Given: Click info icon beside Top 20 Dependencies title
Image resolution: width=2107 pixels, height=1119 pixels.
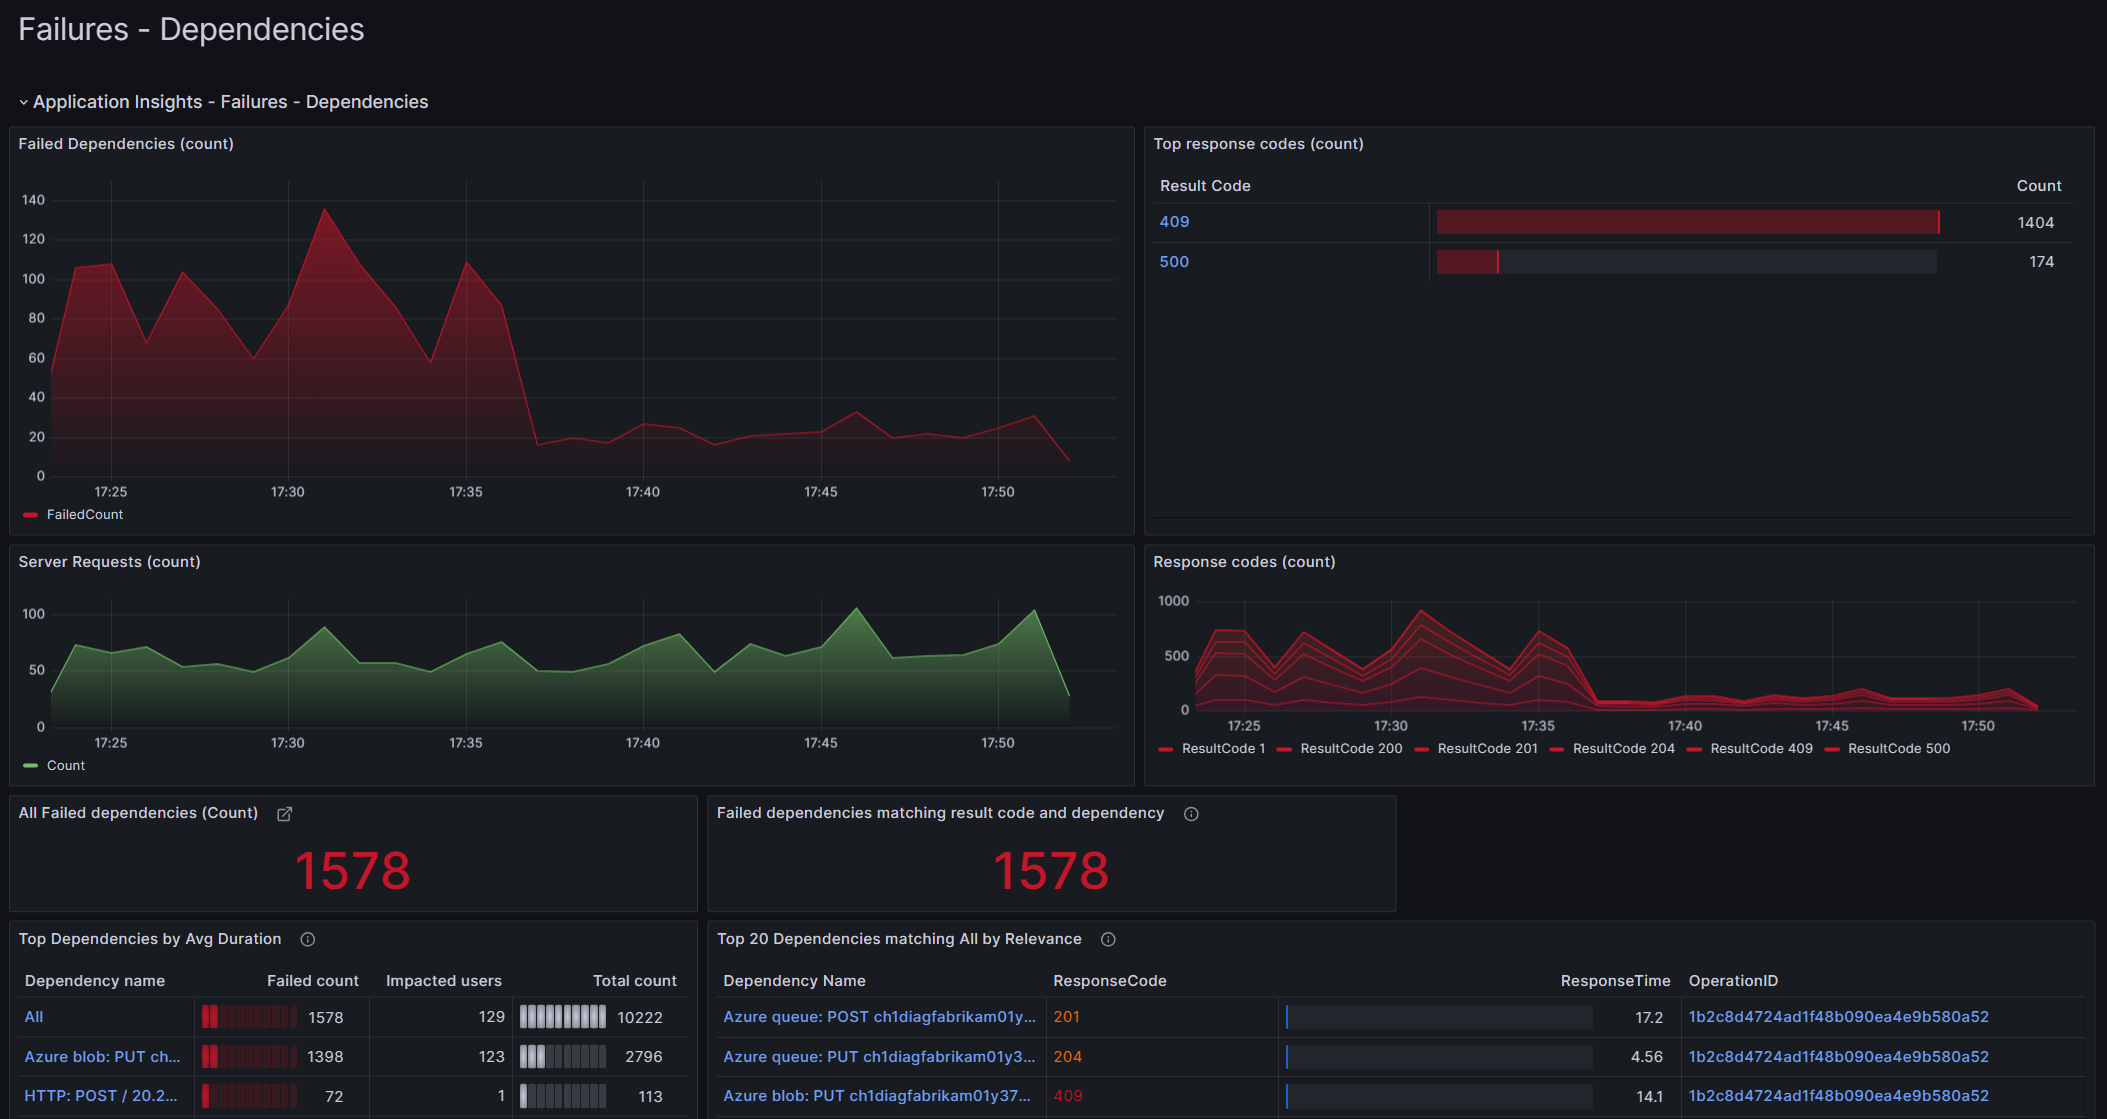Looking at the screenshot, I should coord(1108,939).
